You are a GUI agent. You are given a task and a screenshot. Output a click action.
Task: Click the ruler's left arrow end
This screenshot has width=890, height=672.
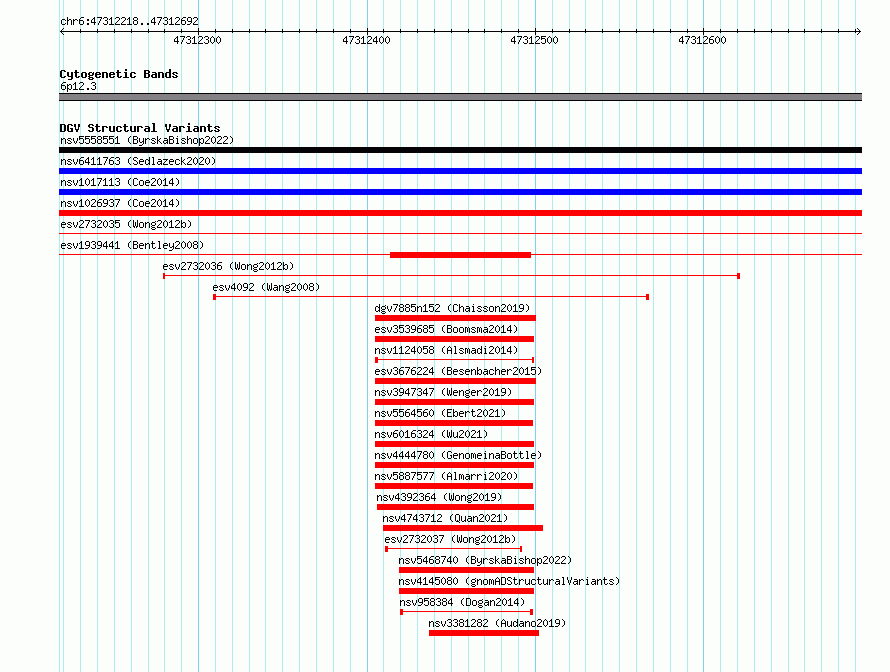tap(62, 32)
